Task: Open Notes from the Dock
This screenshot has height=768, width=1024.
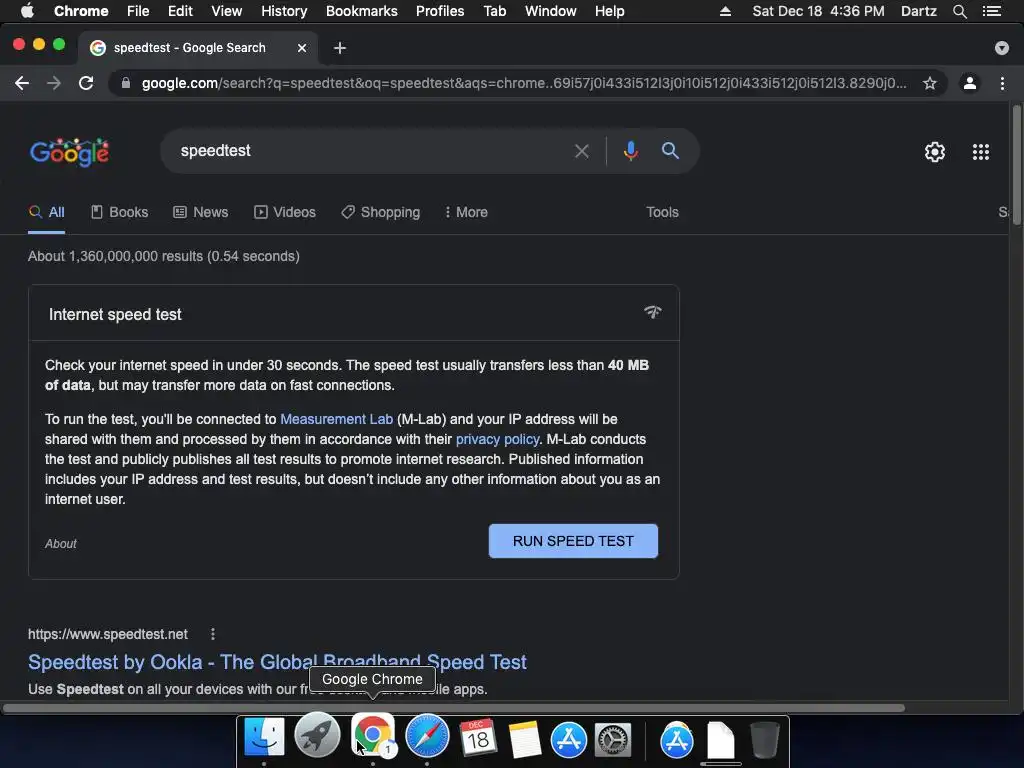Action: tap(524, 739)
